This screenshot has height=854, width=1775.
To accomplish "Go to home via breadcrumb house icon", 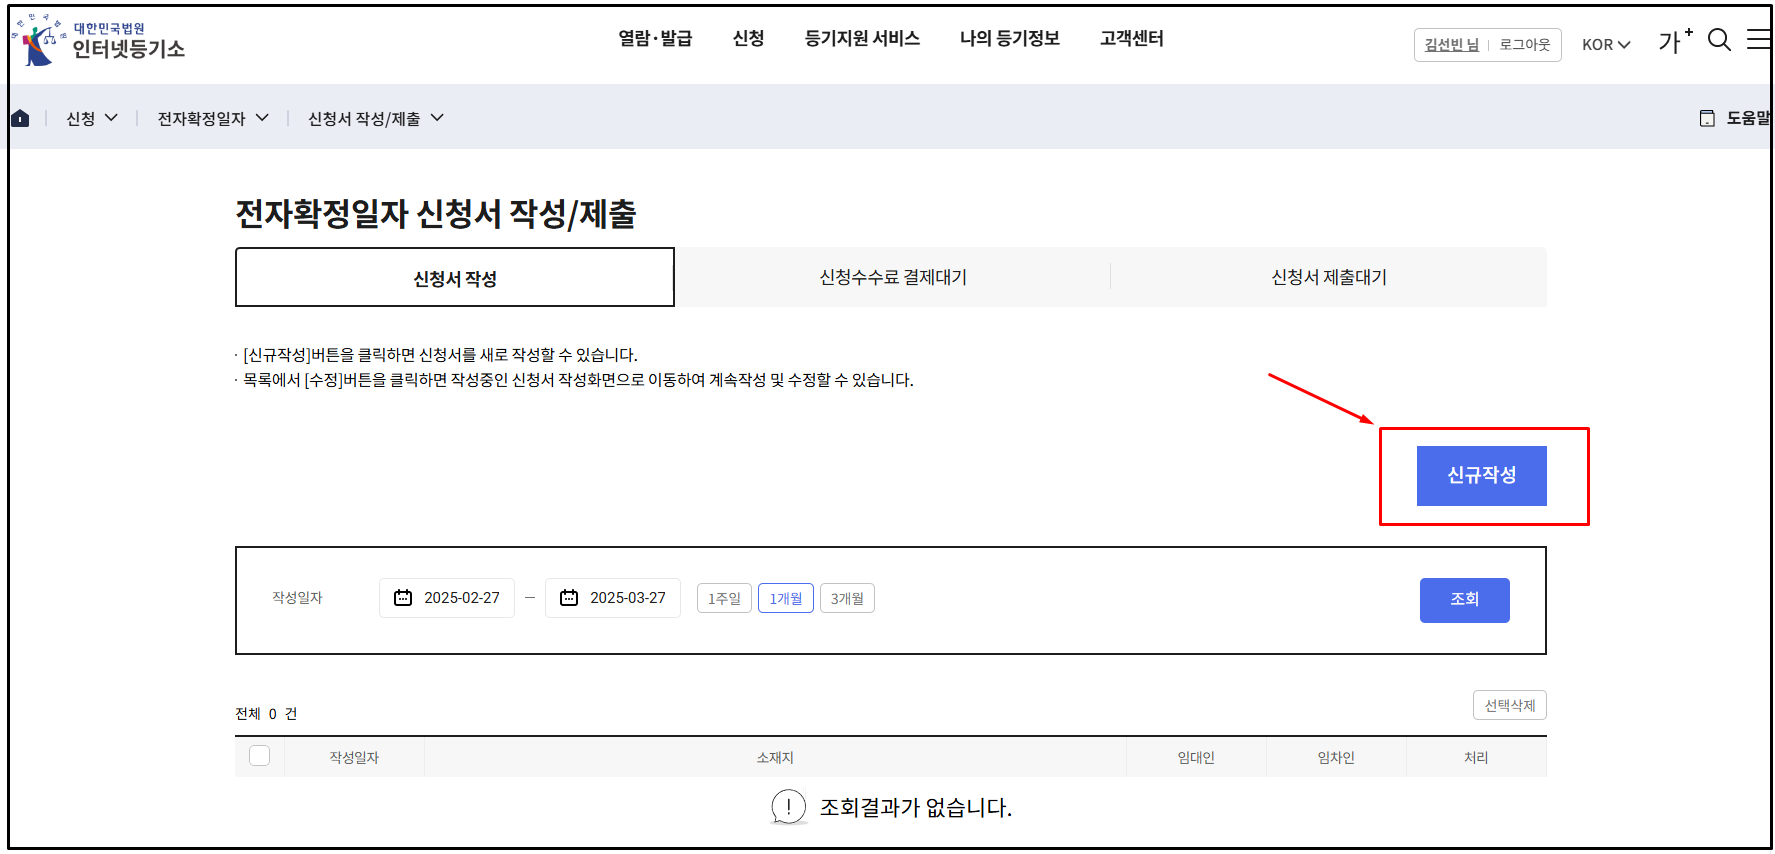I will click(x=20, y=118).
